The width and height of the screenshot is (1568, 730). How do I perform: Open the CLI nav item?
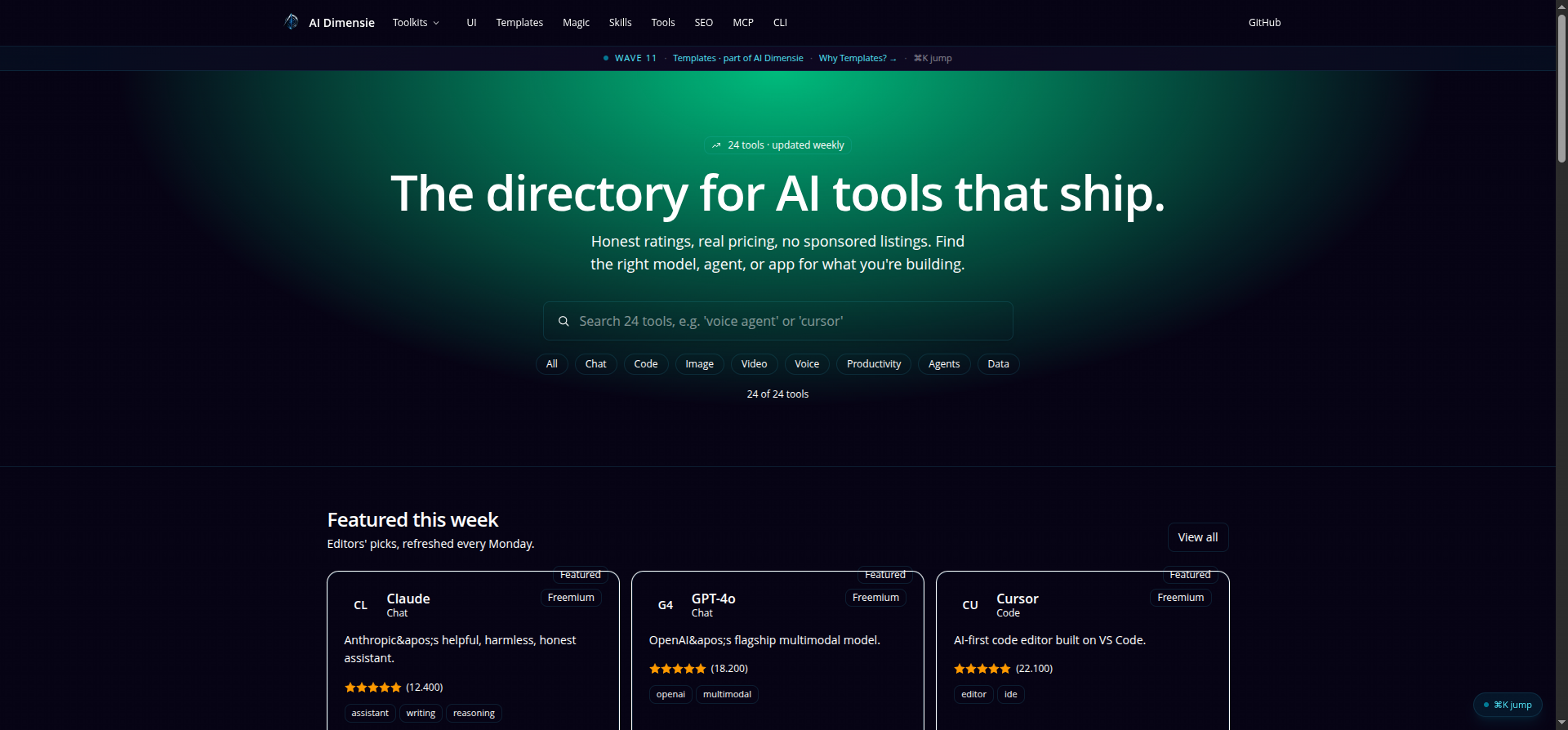coord(780,22)
